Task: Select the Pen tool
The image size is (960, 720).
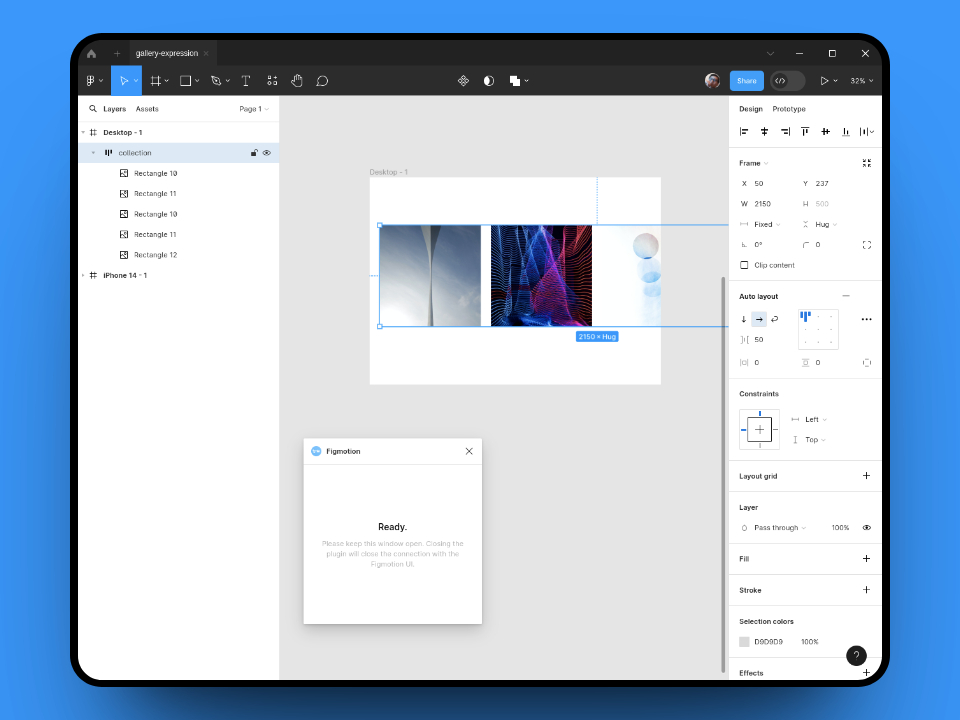Action: point(216,81)
